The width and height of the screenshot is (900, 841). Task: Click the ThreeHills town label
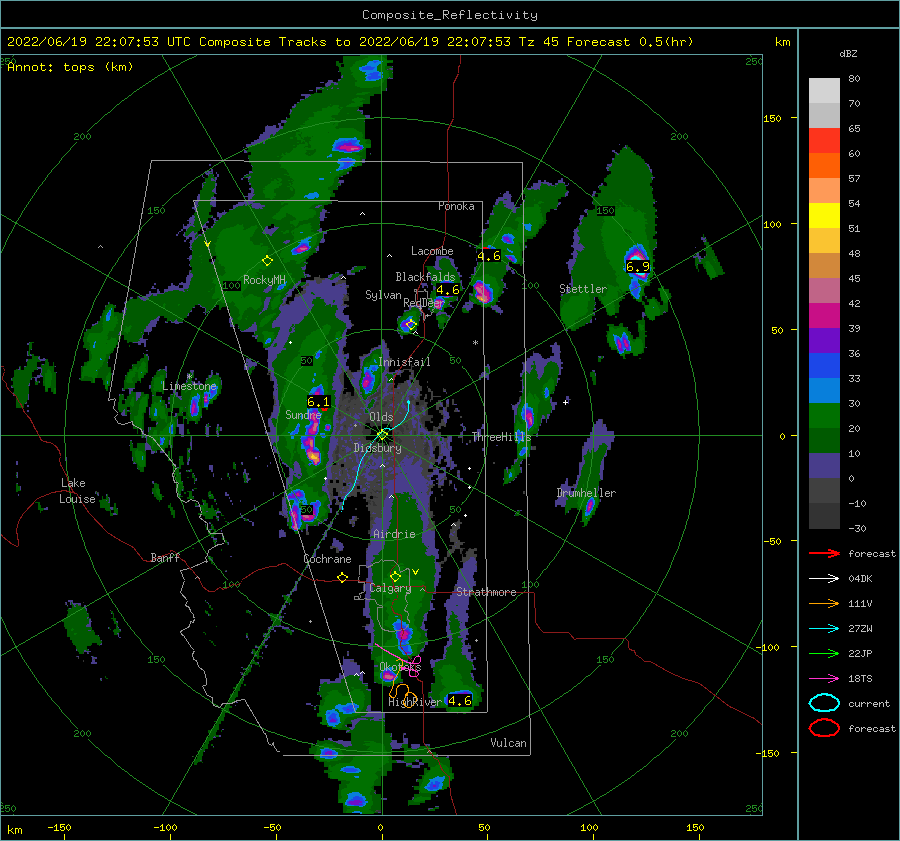click(x=501, y=437)
